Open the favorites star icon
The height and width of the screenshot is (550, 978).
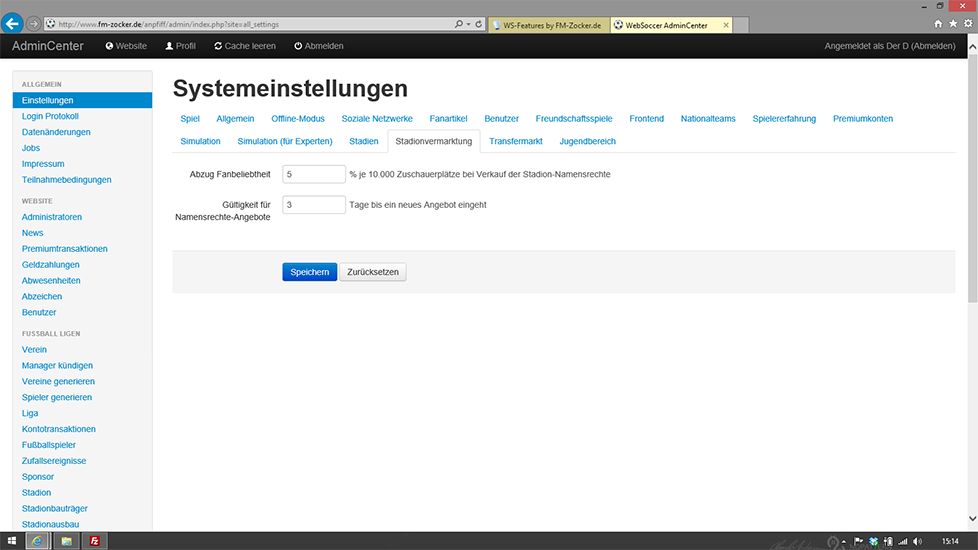click(x=952, y=23)
